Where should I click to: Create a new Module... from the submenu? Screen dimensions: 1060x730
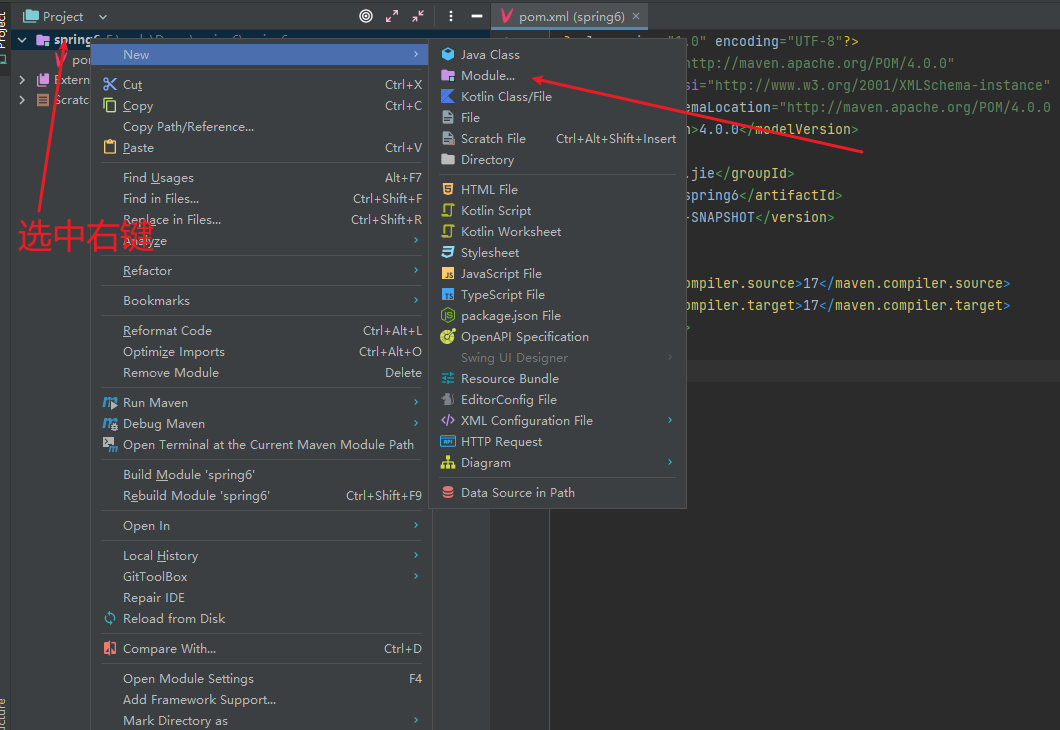[x=558, y=76]
